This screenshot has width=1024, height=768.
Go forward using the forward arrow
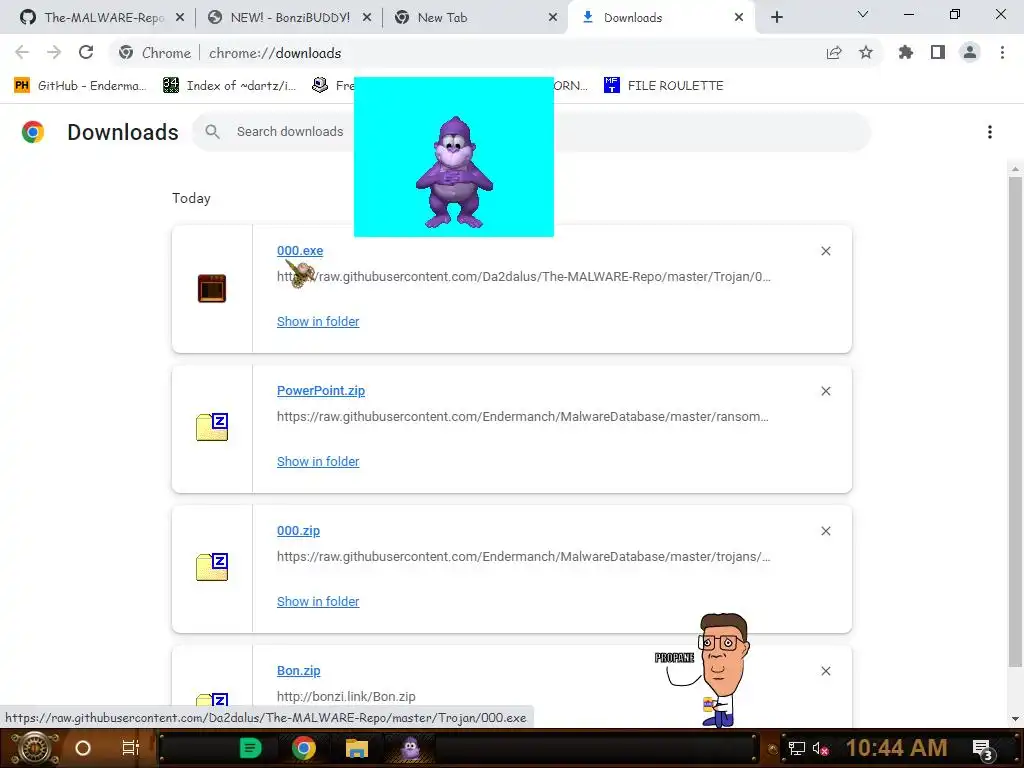pos(54,52)
